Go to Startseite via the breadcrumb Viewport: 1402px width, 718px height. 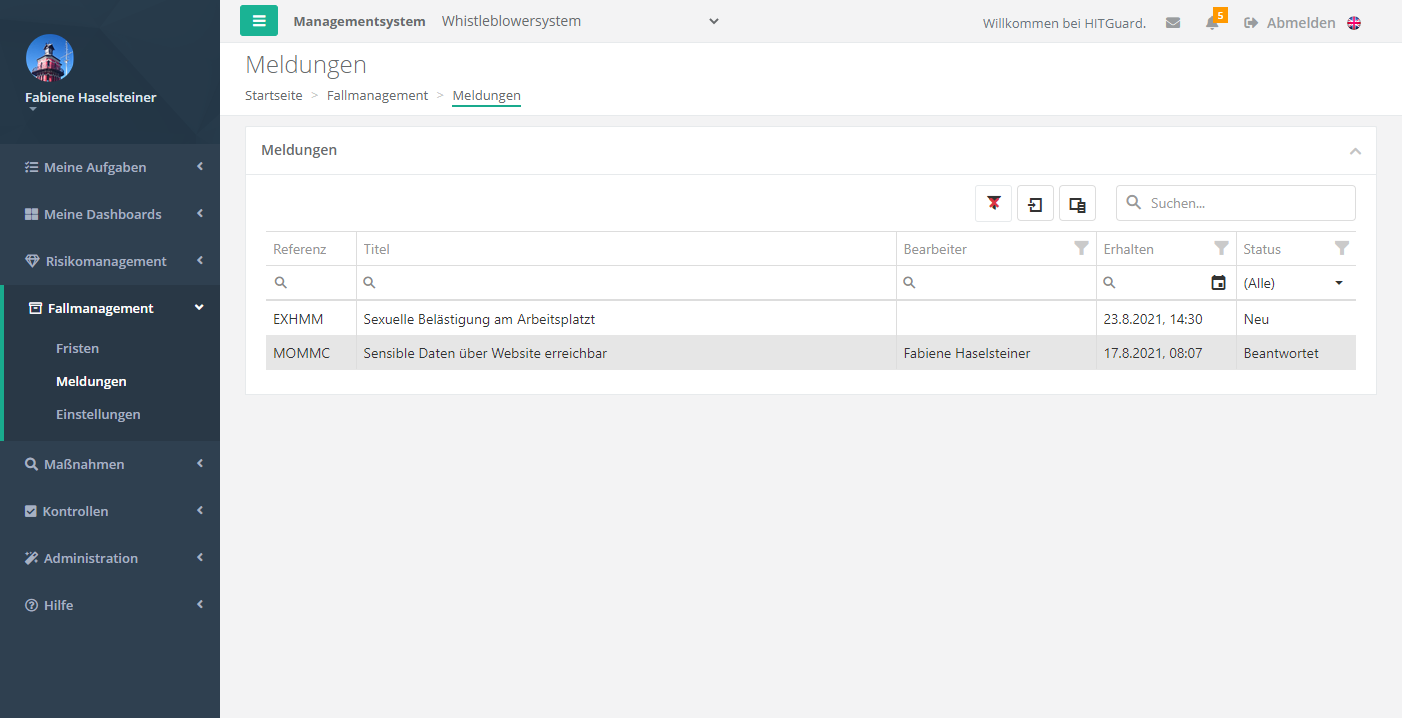274,95
